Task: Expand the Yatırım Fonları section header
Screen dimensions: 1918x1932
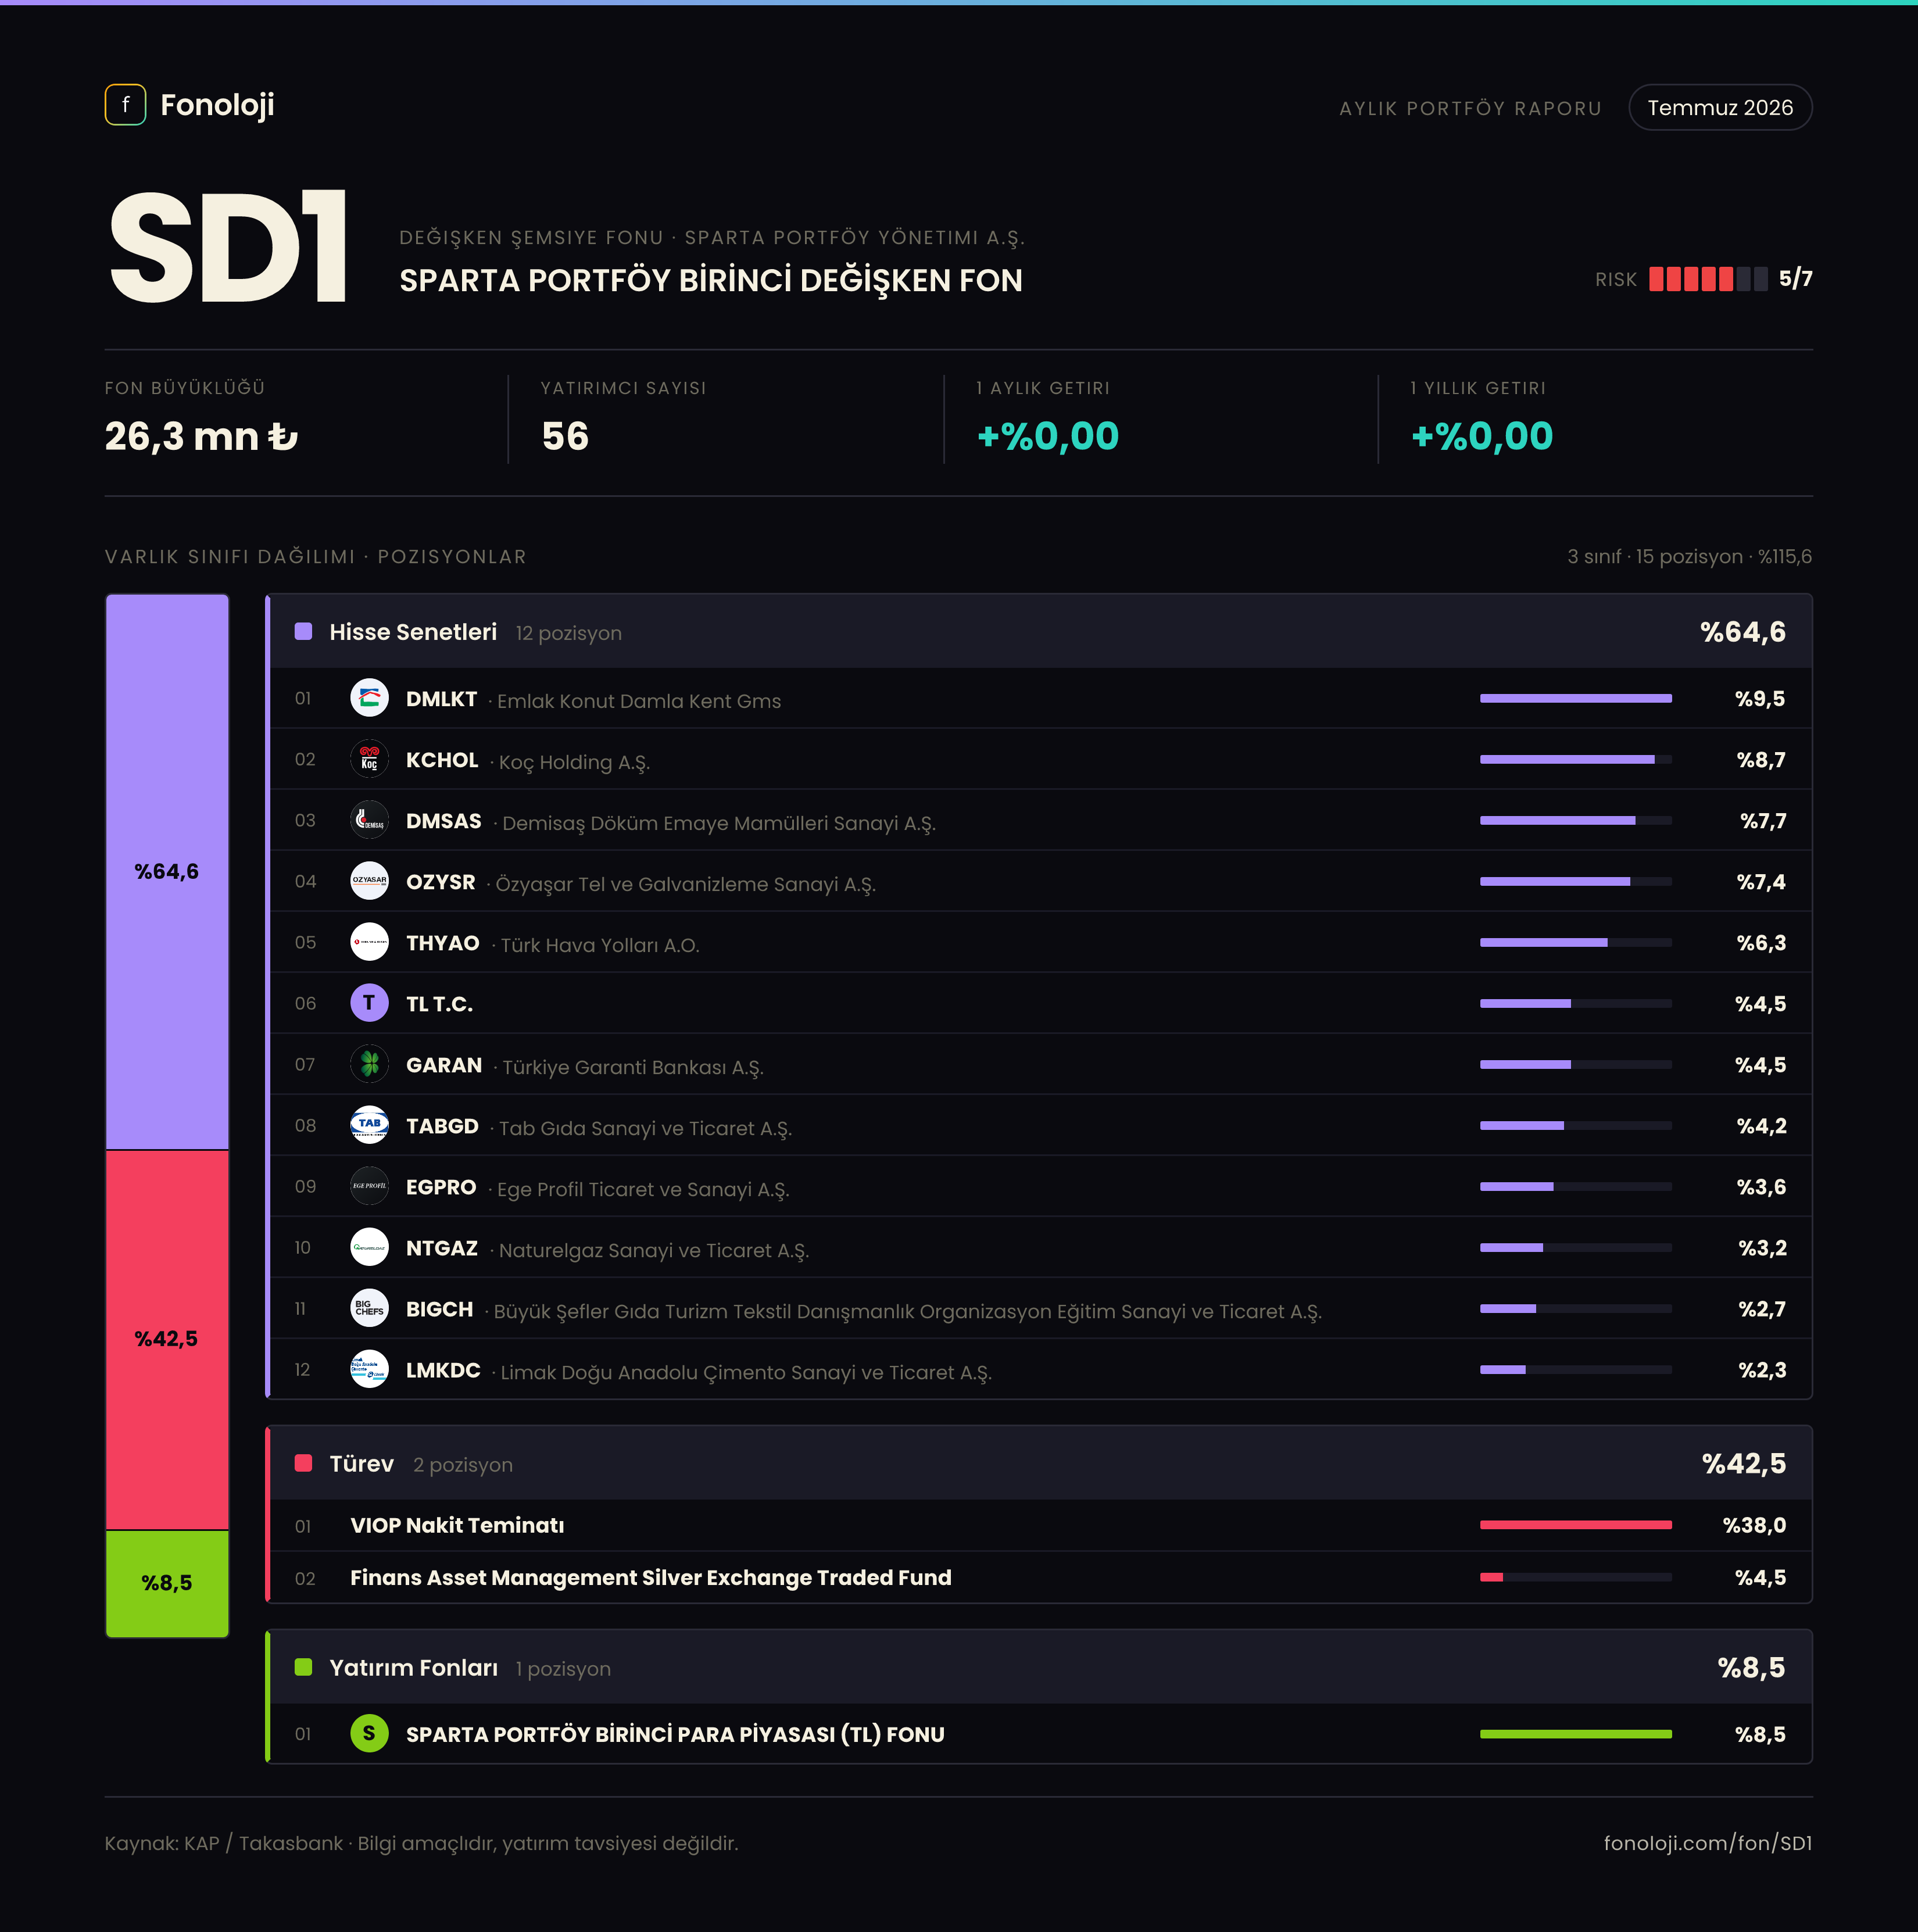Action: pyautogui.click(x=1040, y=1667)
